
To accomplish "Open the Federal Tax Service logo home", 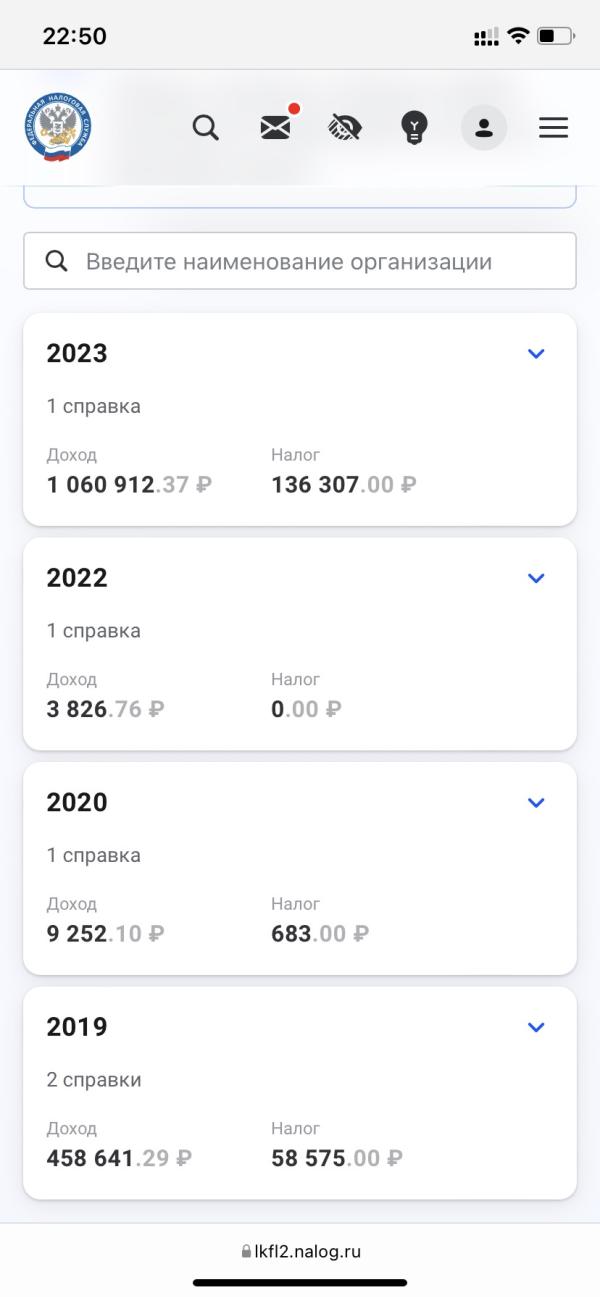I will pos(59,127).
